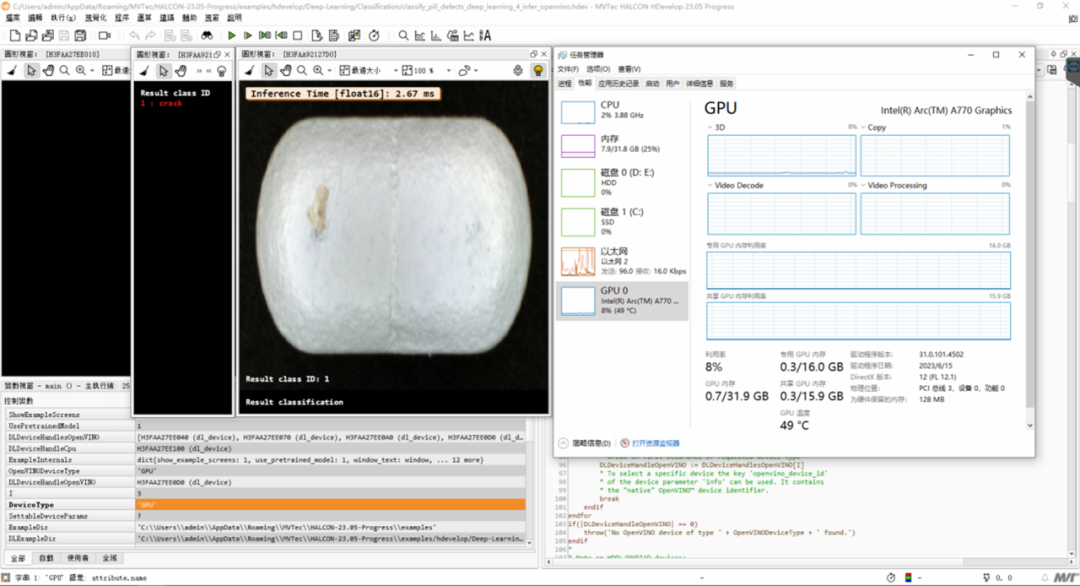The height and width of the screenshot is (586, 1080).
Task: Open the 文件(F) menu in Task Manager
Action: tap(568, 69)
